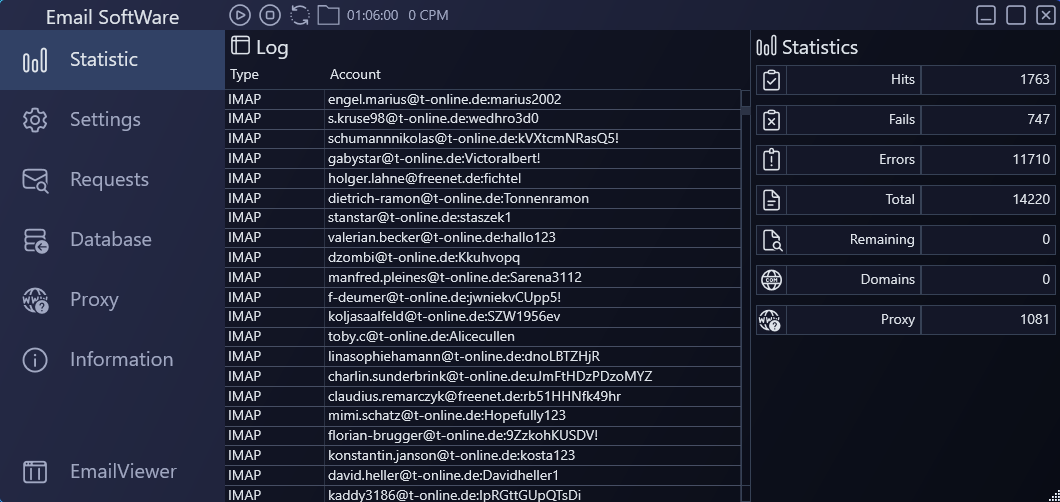
Task: Go to the Database section
Action: coord(110,240)
